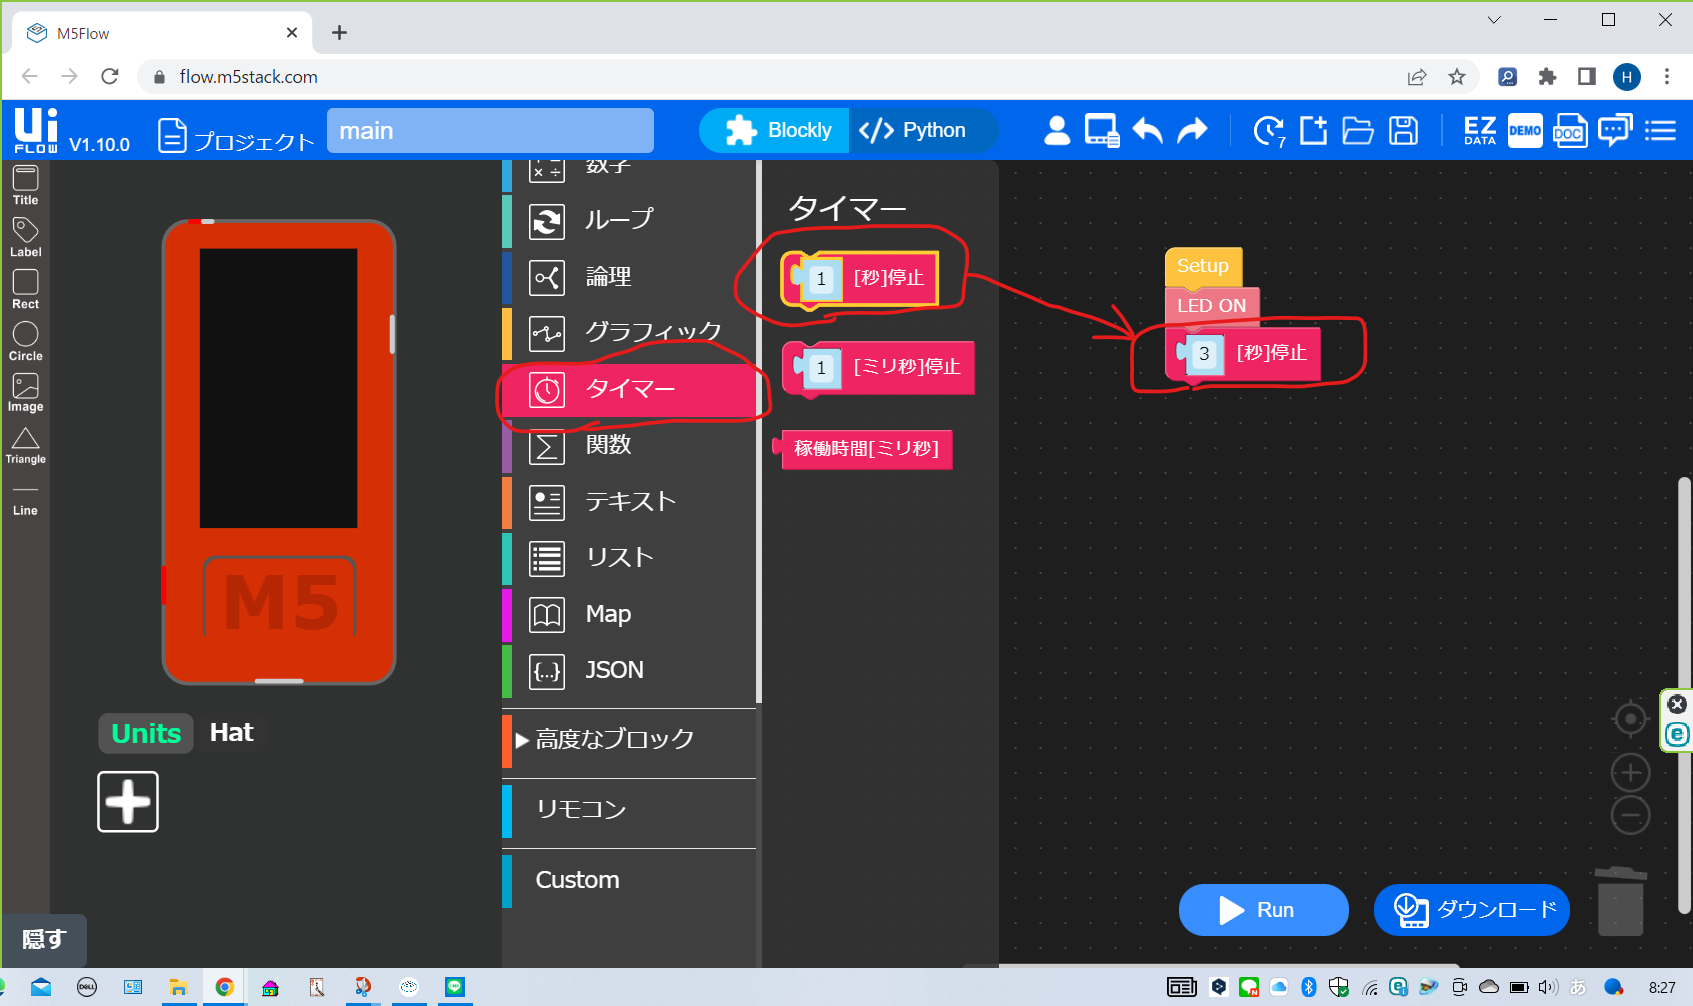Select the LED ON block
This screenshot has width=1693, height=1006.
(x=1212, y=306)
